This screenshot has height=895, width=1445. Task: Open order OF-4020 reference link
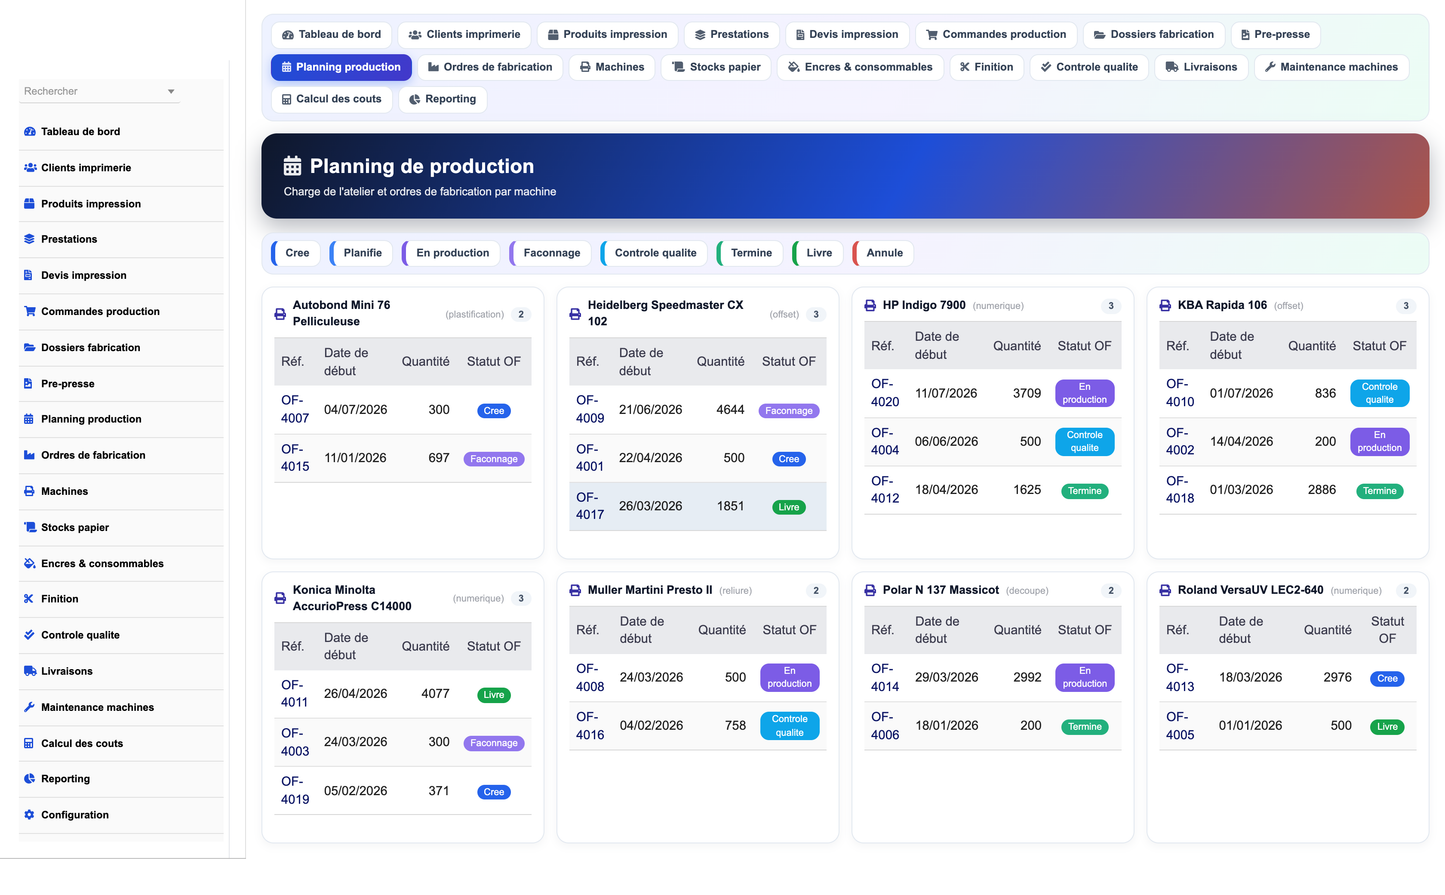(x=885, y=393)
